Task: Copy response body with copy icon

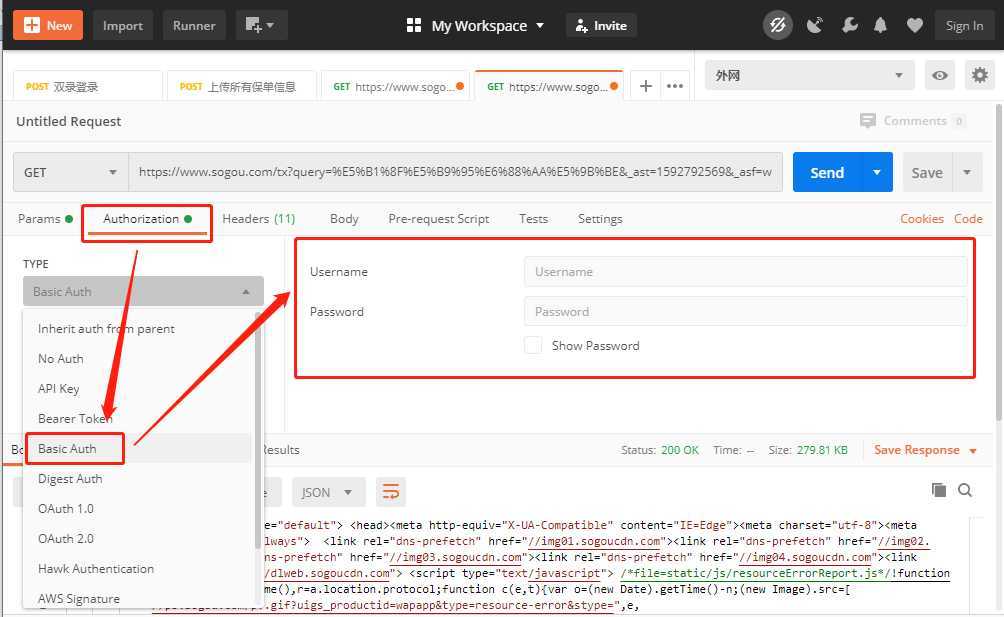Action: click(939, 490)
